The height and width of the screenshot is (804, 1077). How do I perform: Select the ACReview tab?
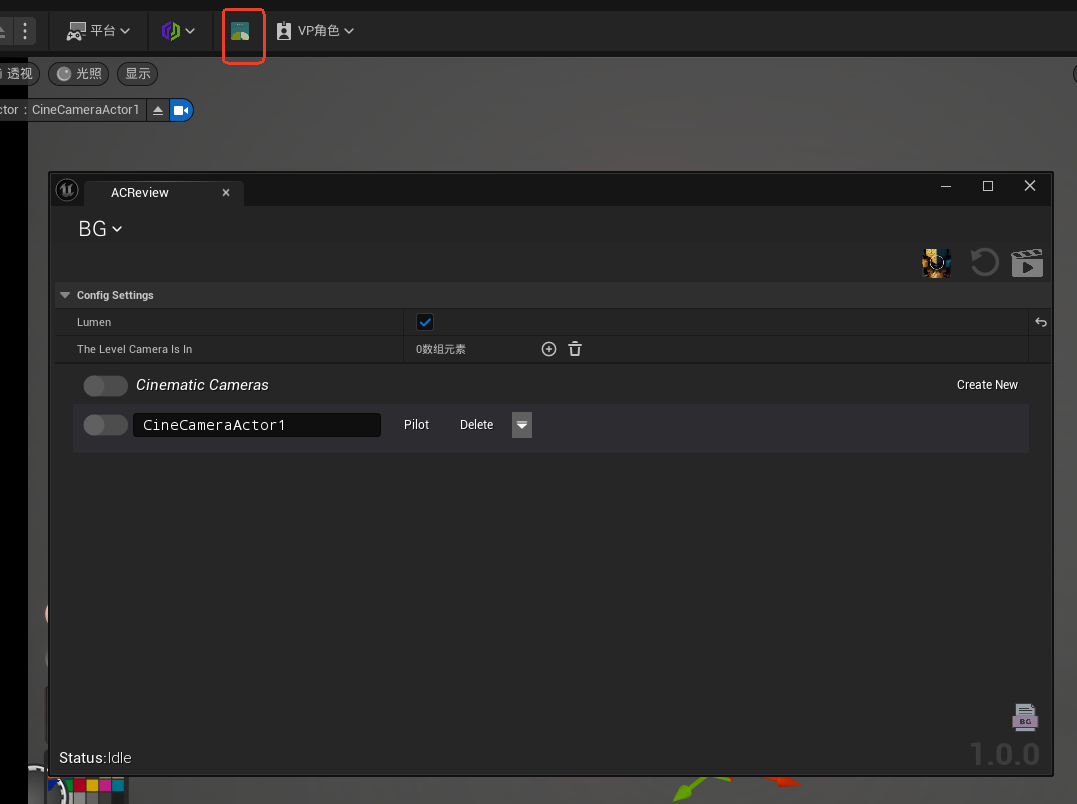click(140, 193)
